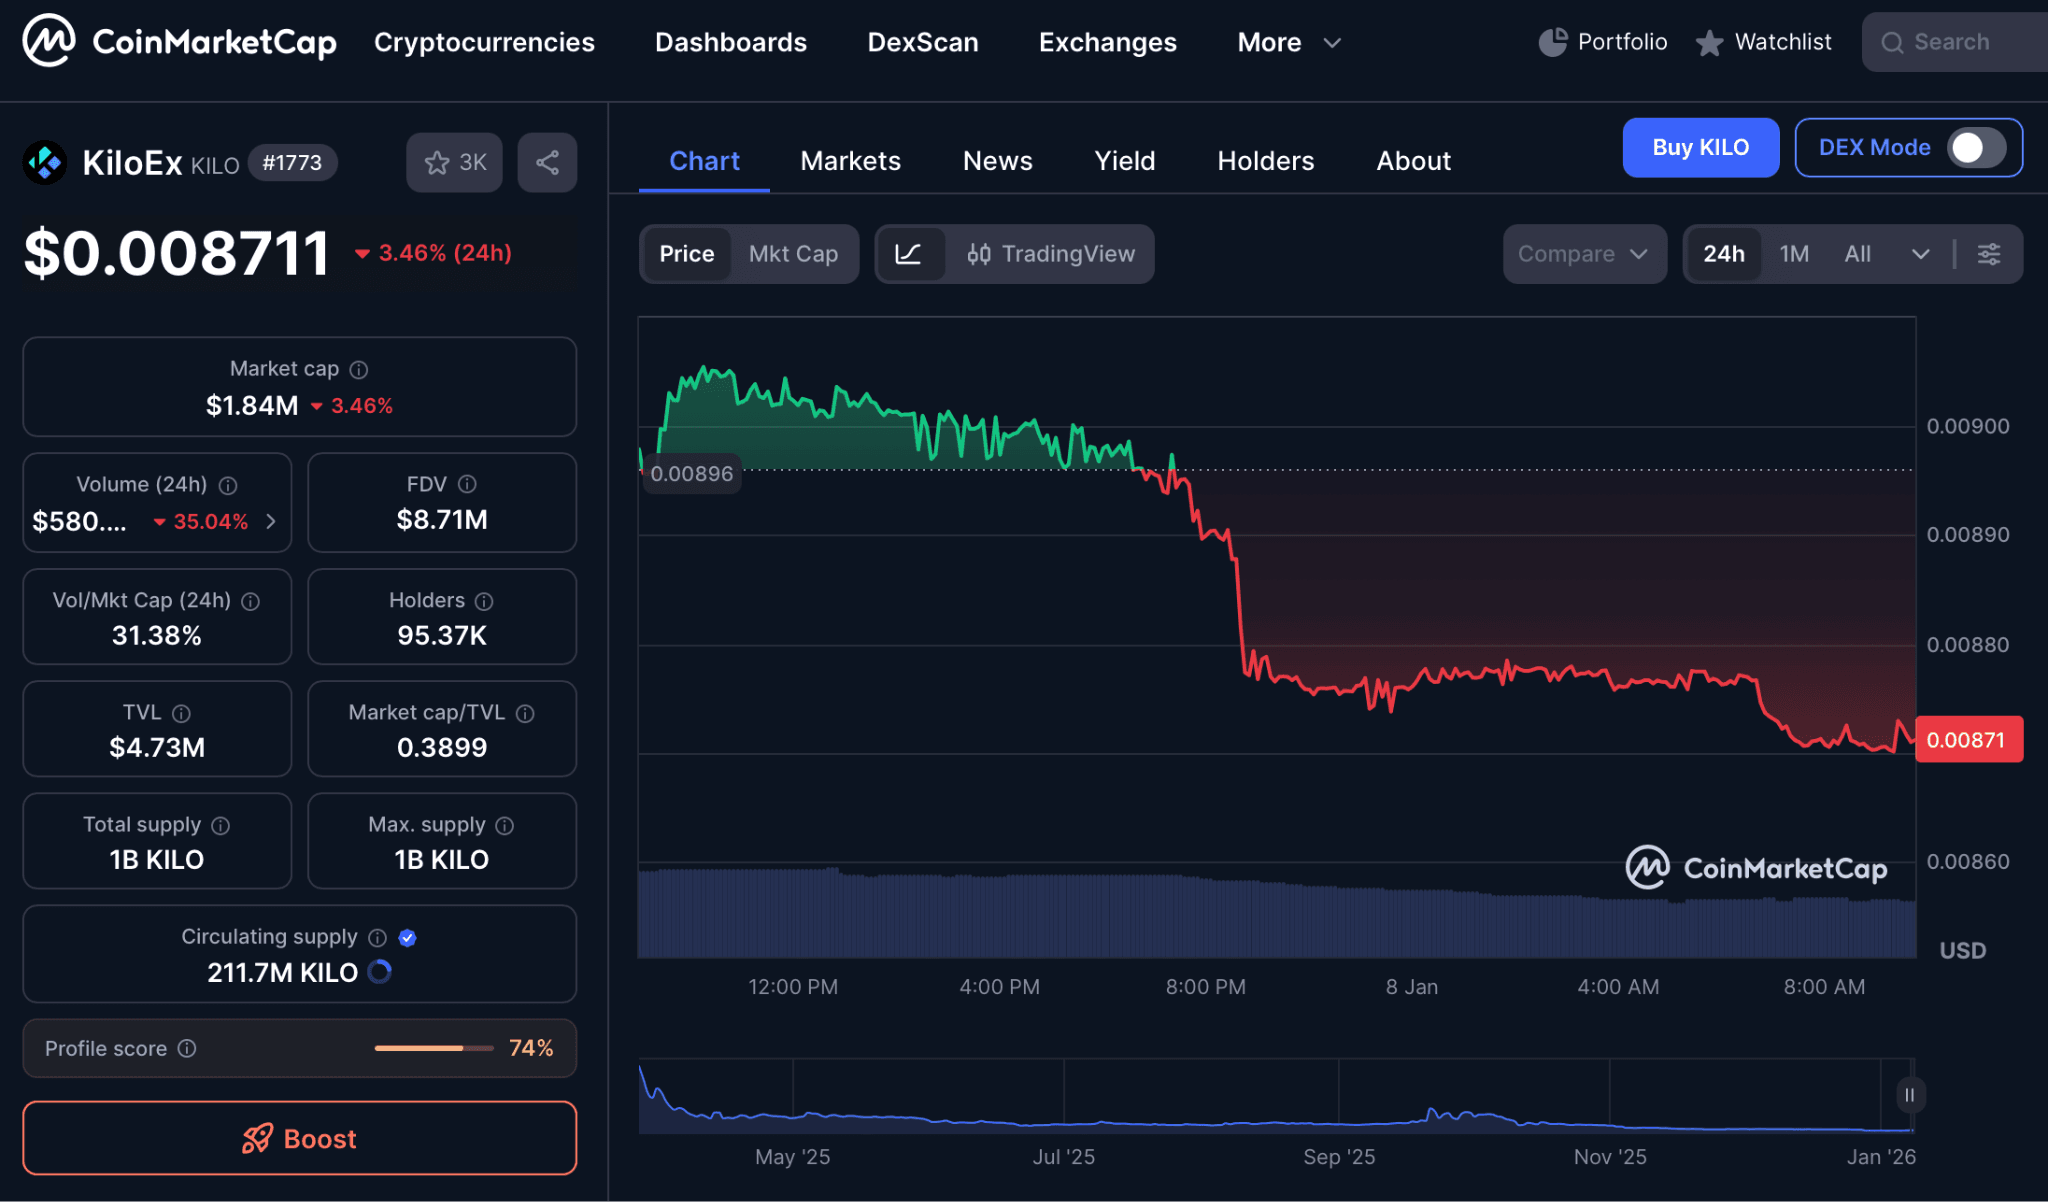Click the Buy KILO button
Screen dimensions: 2048x1202
1700,147
